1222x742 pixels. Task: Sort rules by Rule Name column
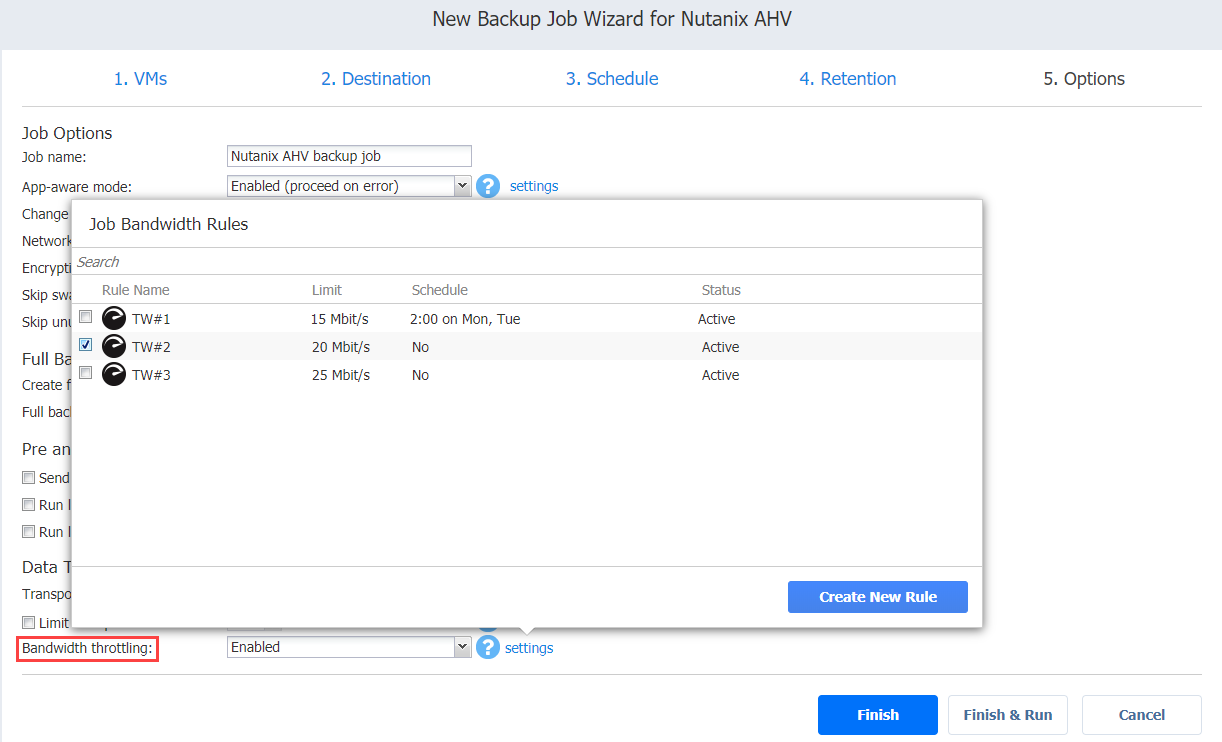click(x=136, y=290)
